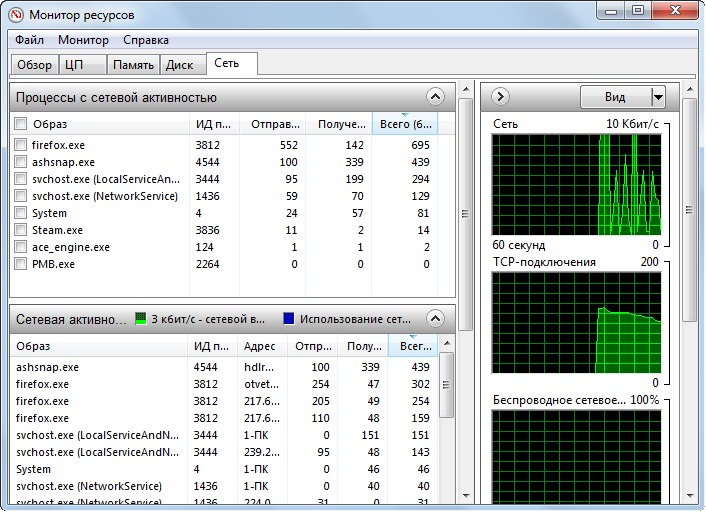Check the Steam.exe process checkbox

tap(21, 230)
